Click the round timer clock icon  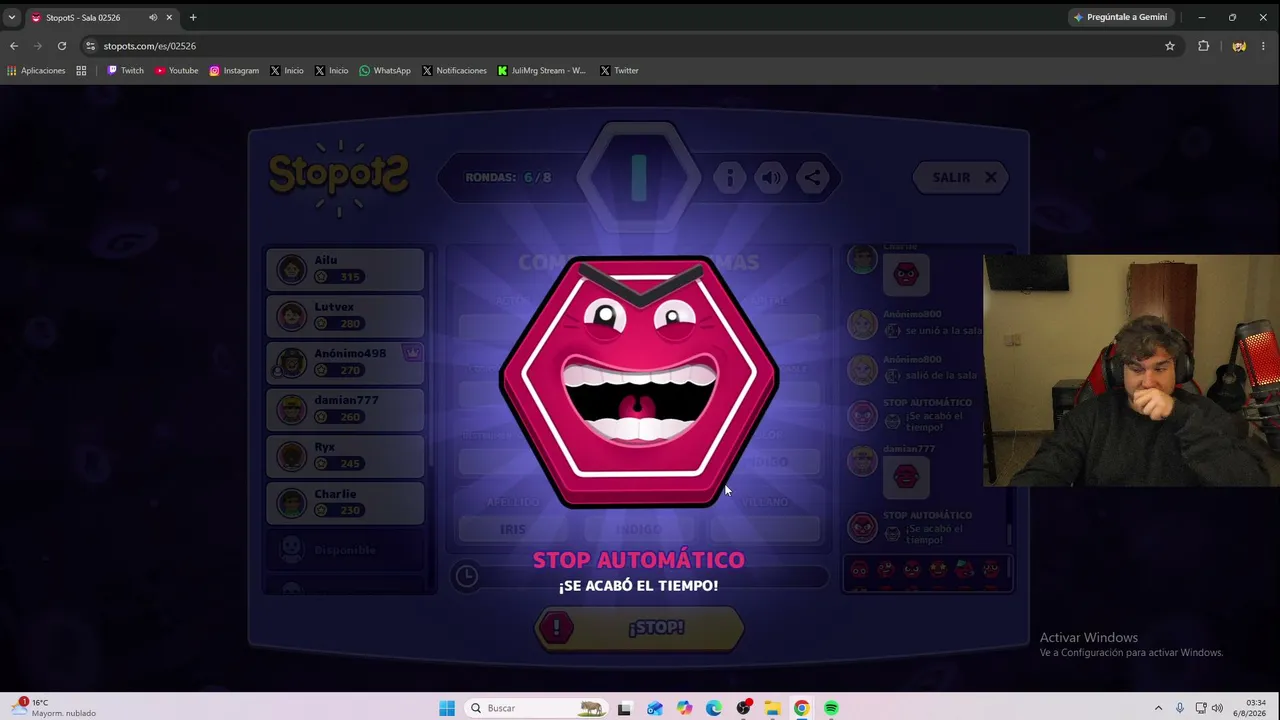click(465, 575)
